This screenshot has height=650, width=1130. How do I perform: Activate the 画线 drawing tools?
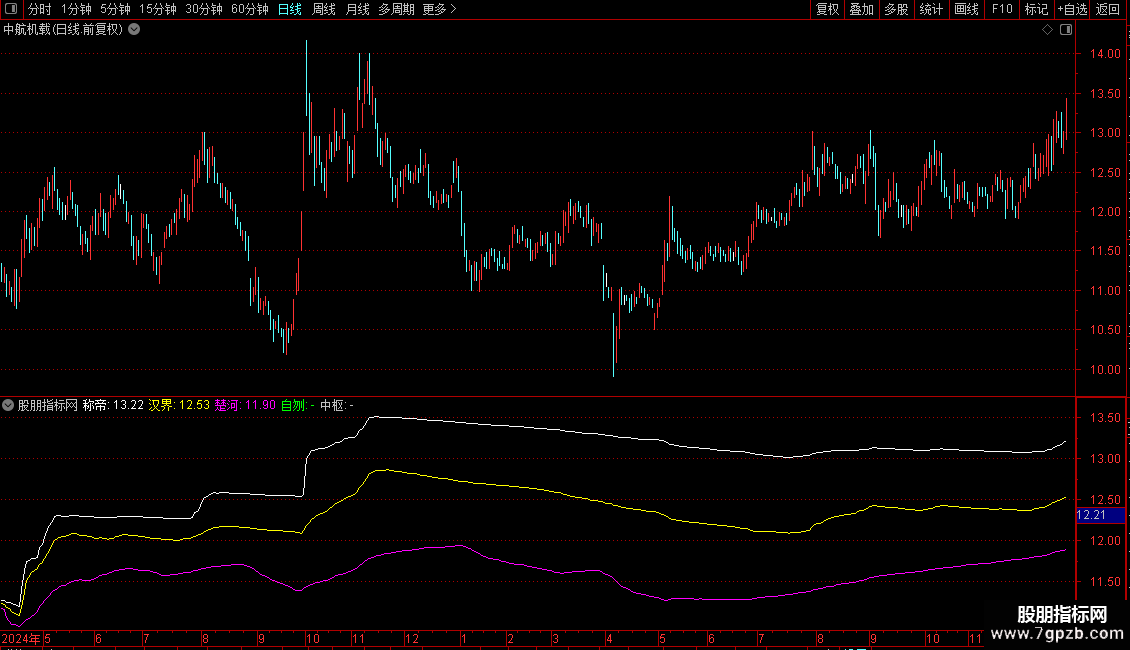point(966,9)
